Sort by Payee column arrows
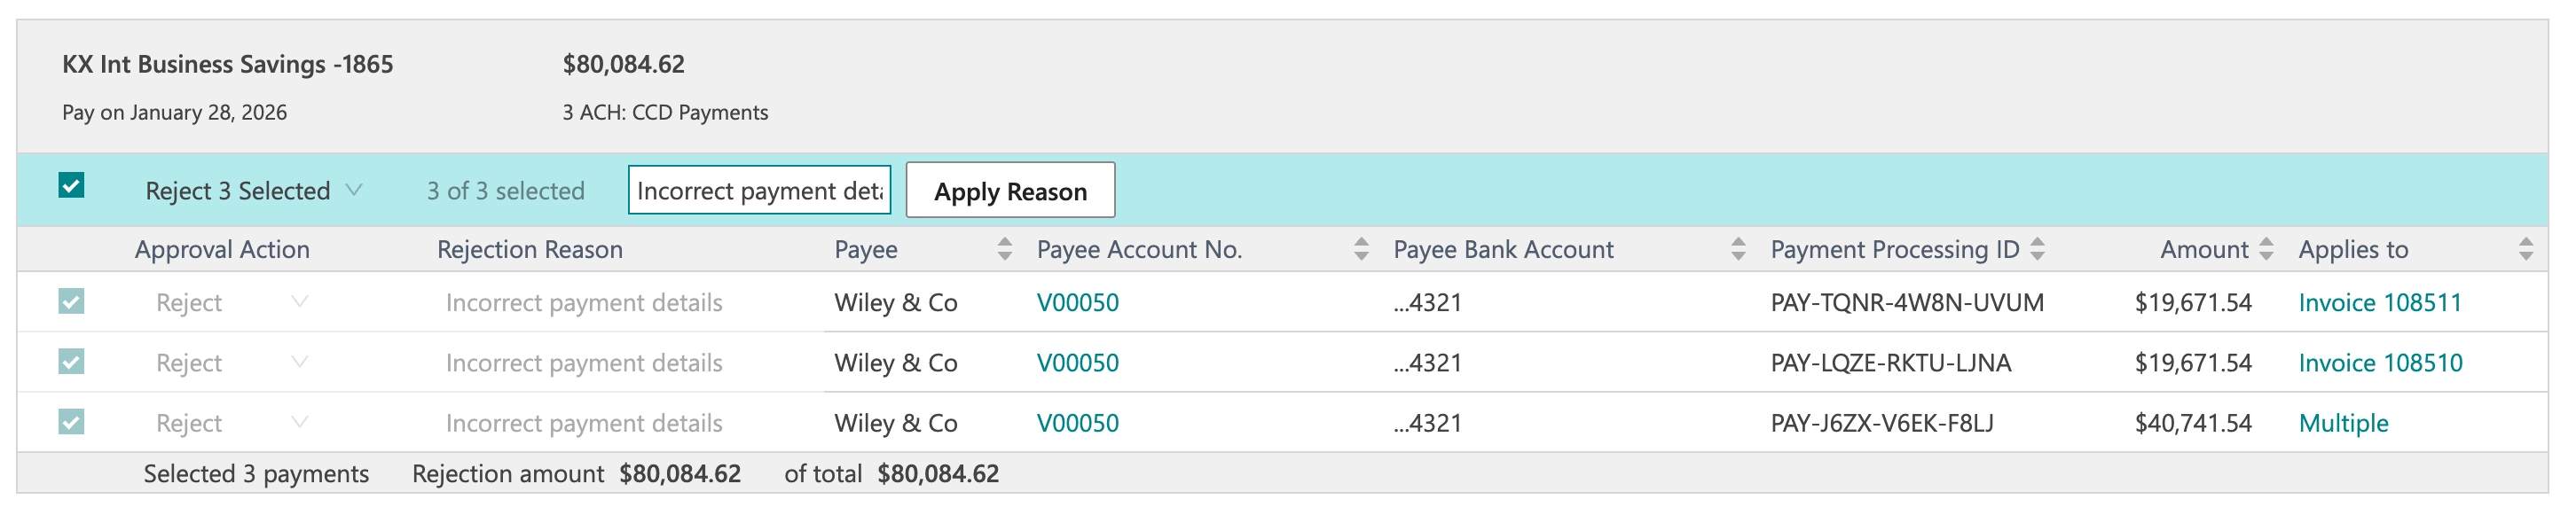This screenshot has width=2576, height=523. (1004, 250)
